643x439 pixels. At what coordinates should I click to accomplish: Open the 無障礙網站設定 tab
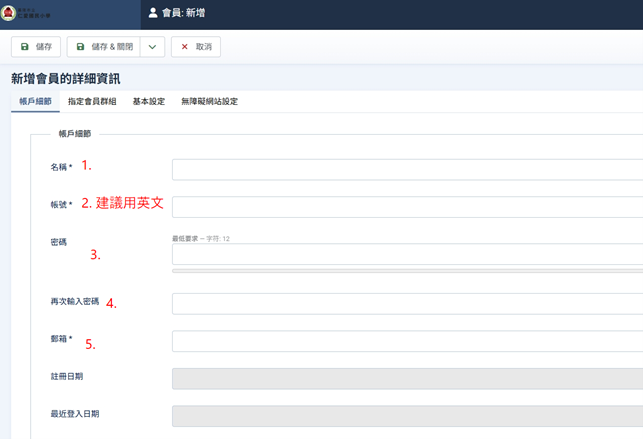pos(210,101)
